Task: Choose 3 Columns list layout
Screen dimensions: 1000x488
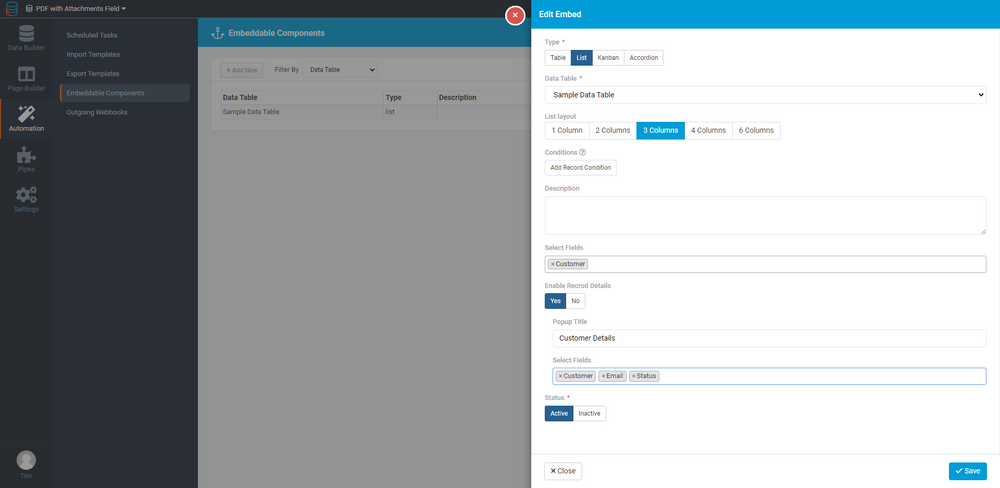Action: (660, 130)
